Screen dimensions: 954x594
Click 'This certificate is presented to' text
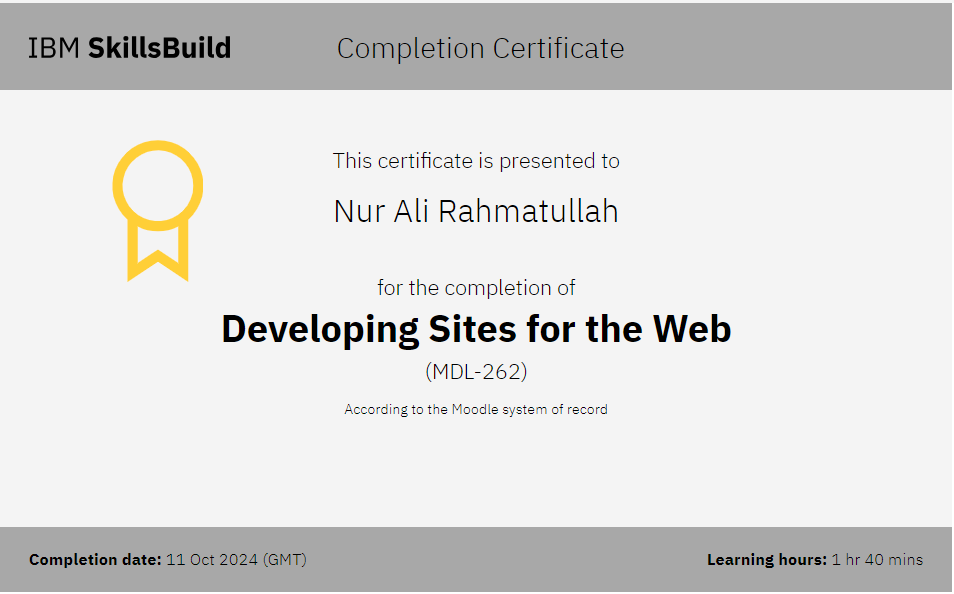click(476, 161)
